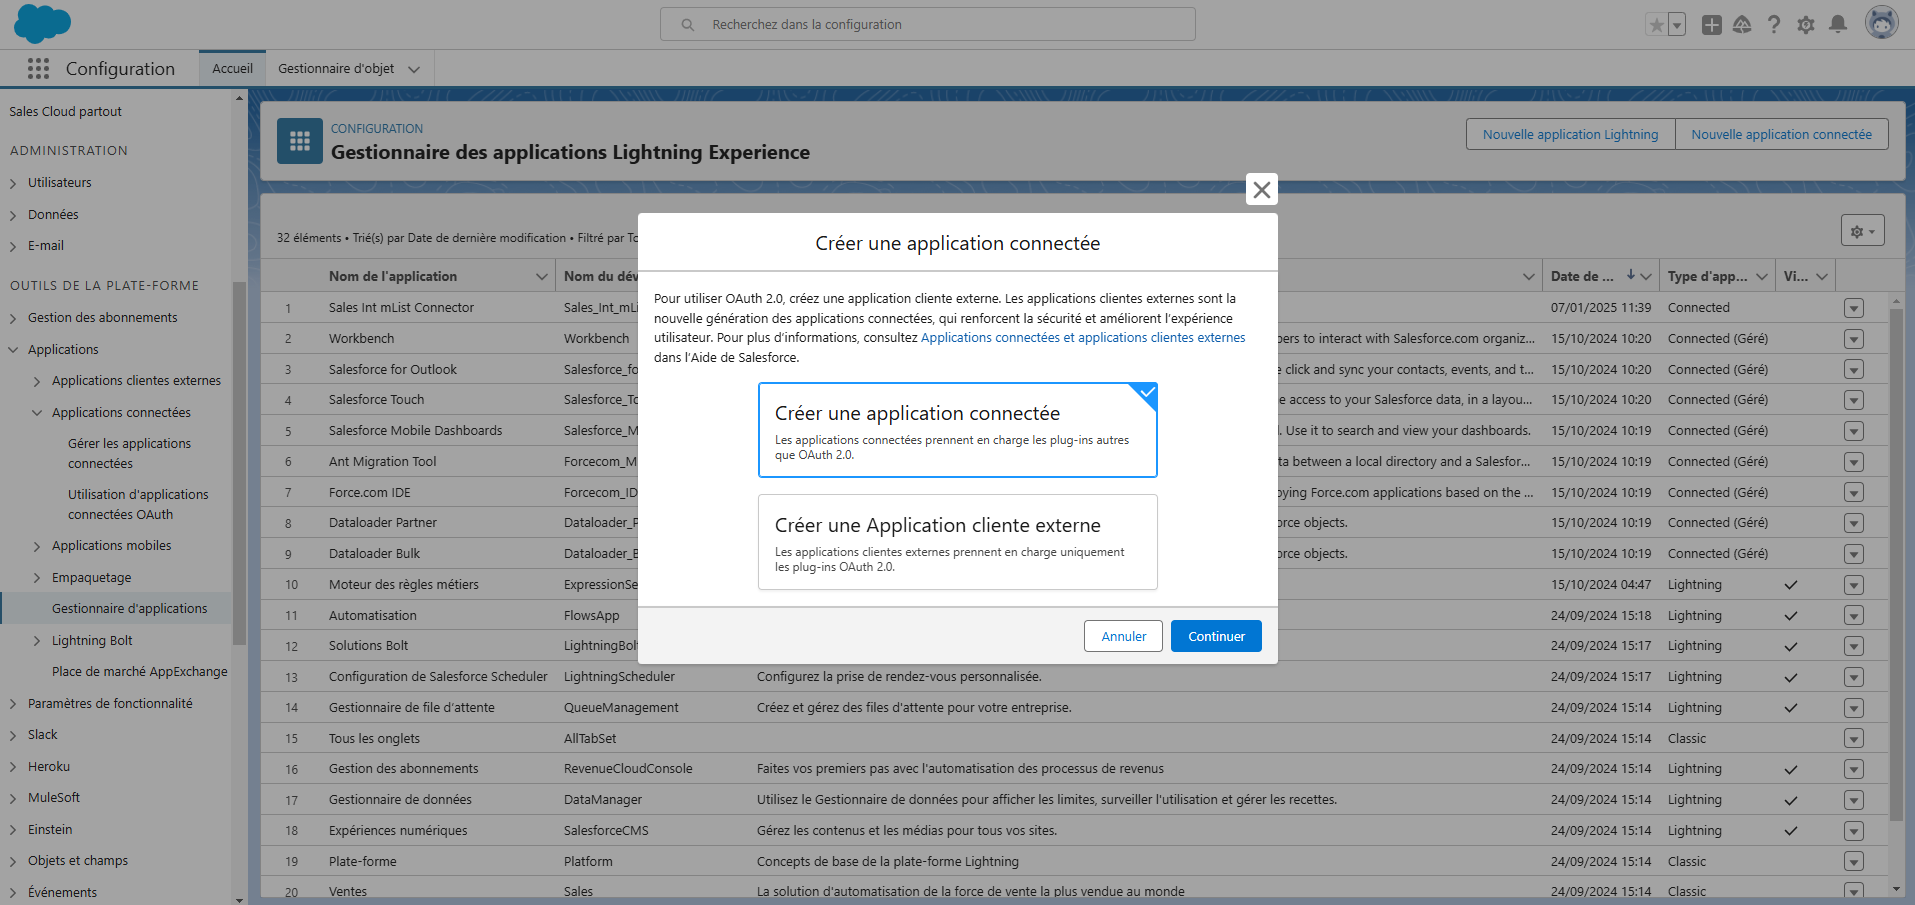The height and width of the screenshot is (905, 1915).
Task: Open the App Launcher grid icon
Action: (38, 68)
